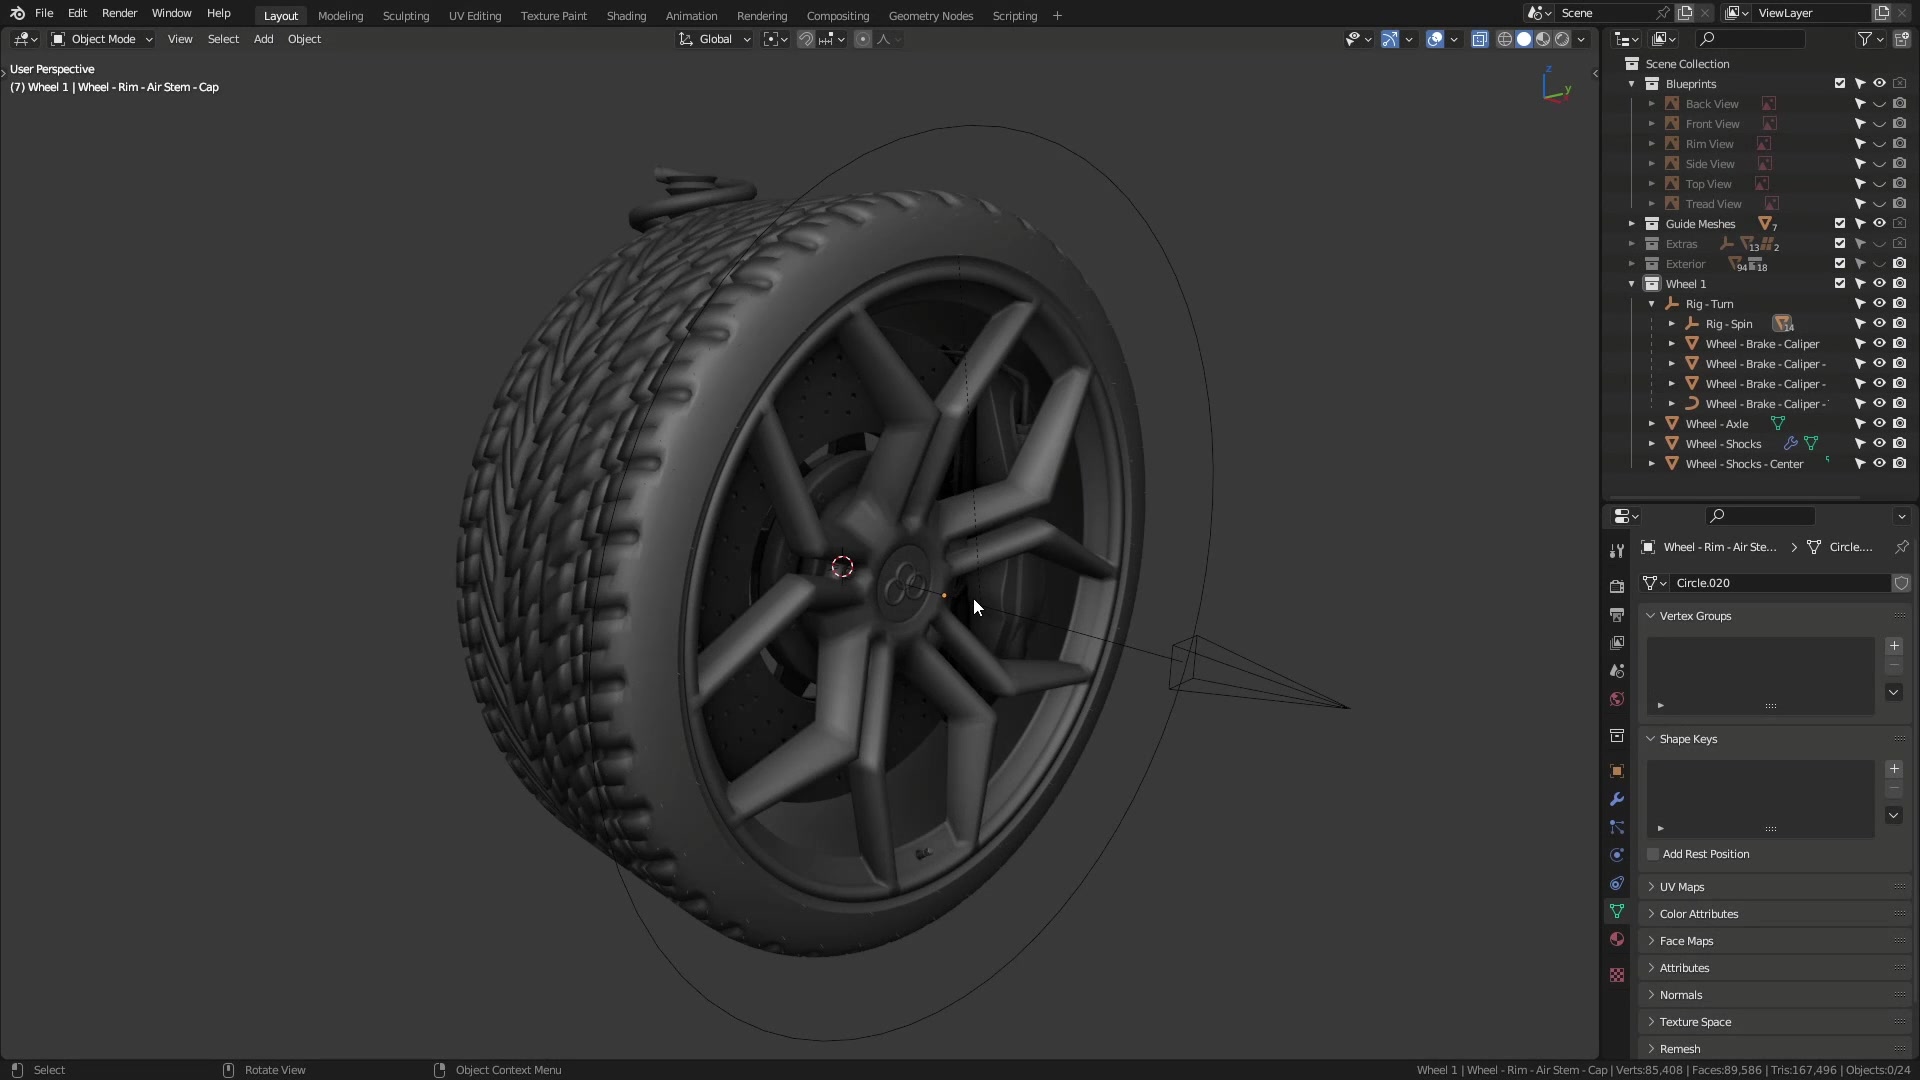This screenshot has width=1920, height=1080.
Task: Click the Blender logo menu
Action: pos(17,13)
